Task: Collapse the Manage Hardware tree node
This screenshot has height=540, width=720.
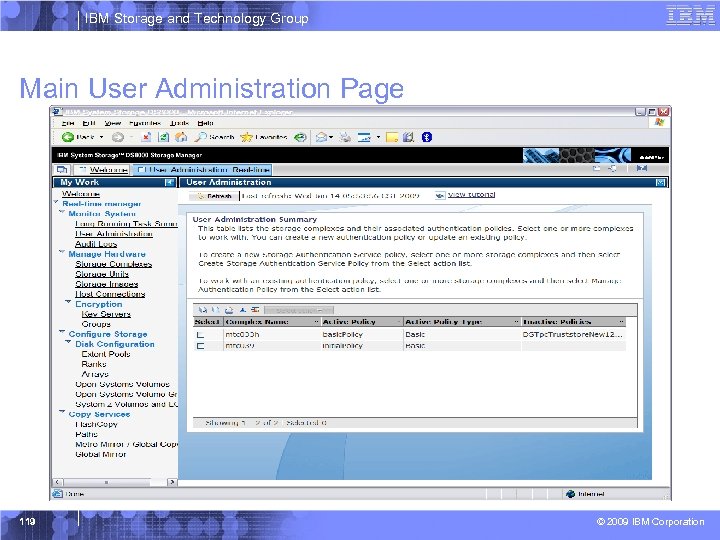Action: [62, 253]
